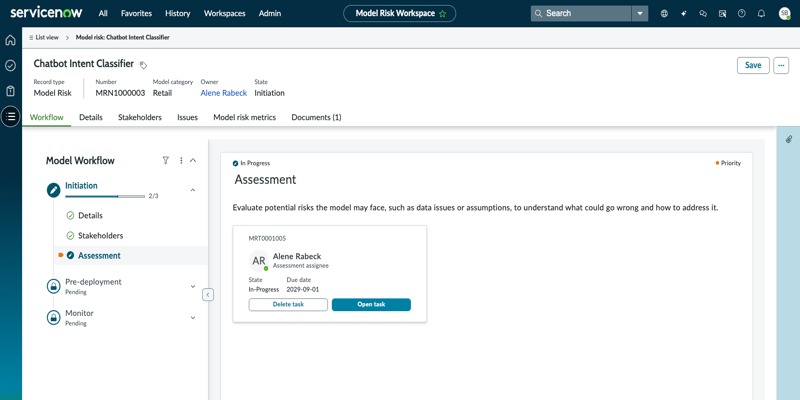
Task: Favorite Model Risk Workspace with star
Action: point(442,14)
